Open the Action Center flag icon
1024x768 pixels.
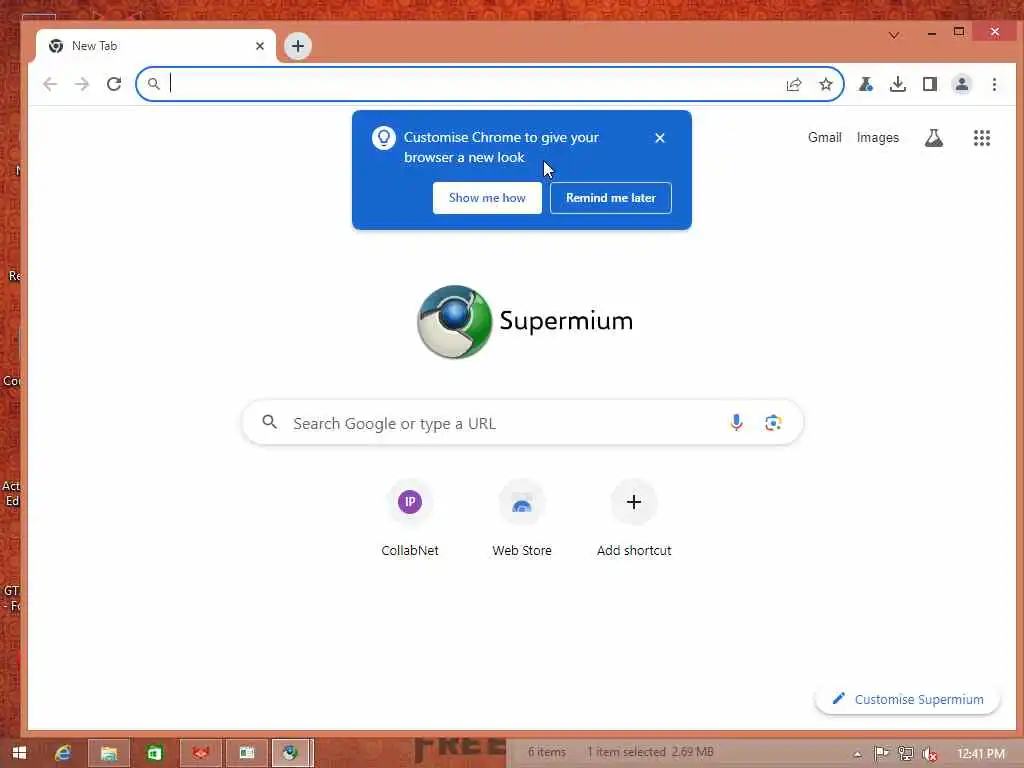tap(881, 754)
